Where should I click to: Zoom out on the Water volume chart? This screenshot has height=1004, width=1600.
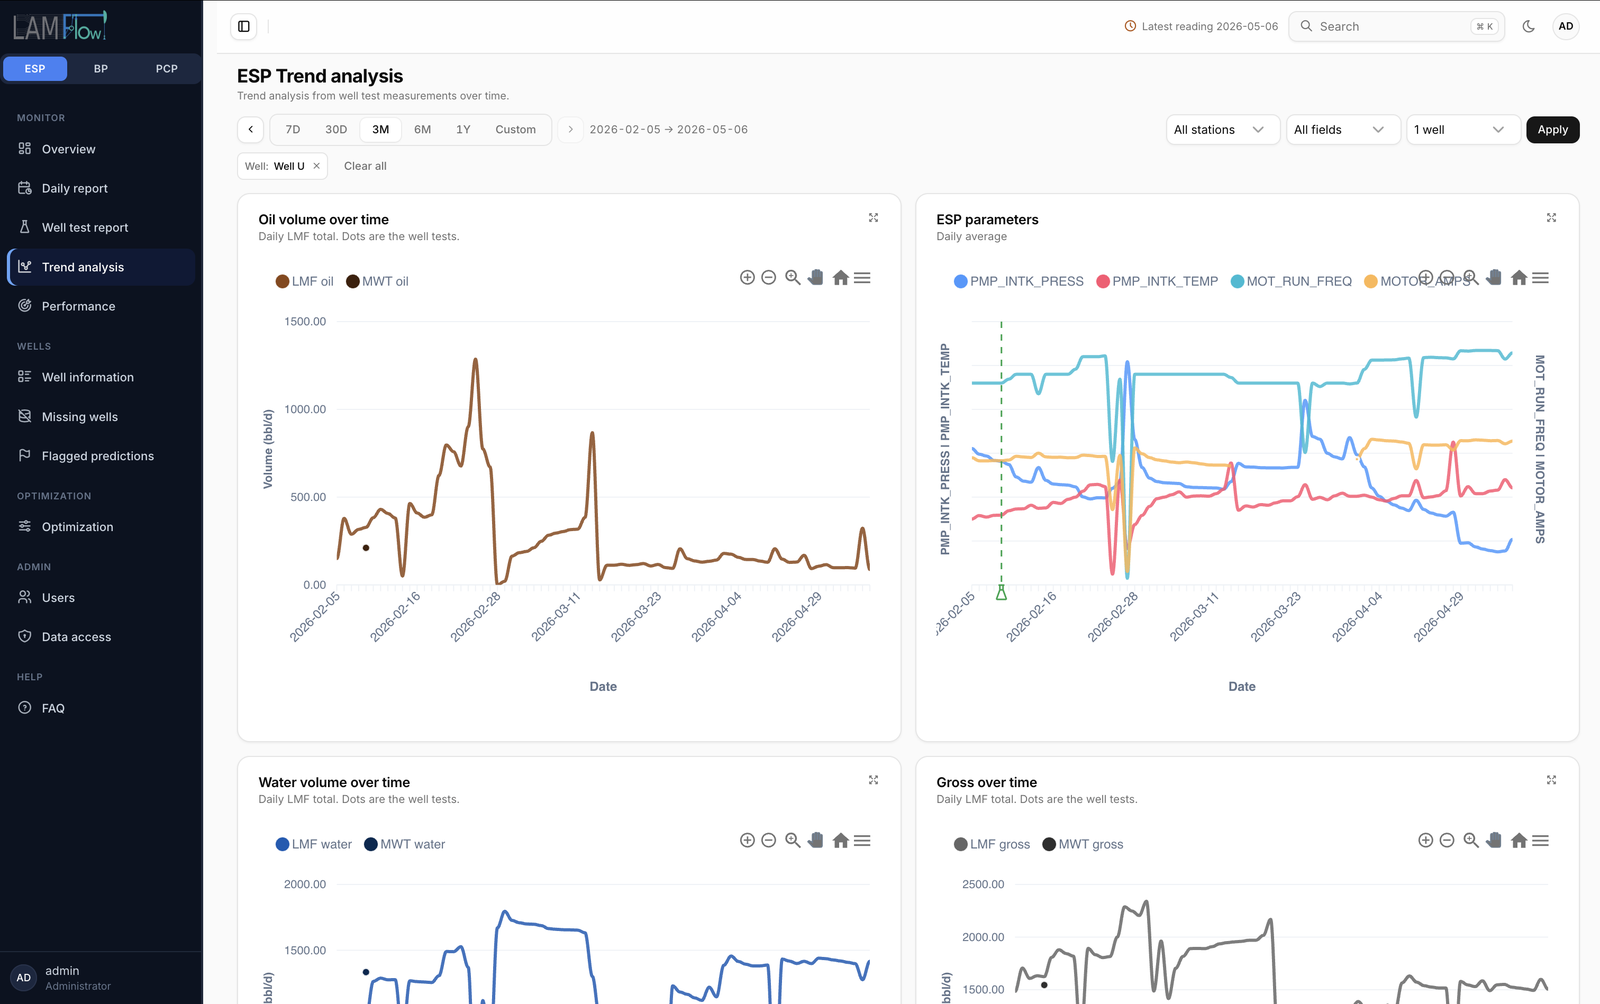[769, 841]
